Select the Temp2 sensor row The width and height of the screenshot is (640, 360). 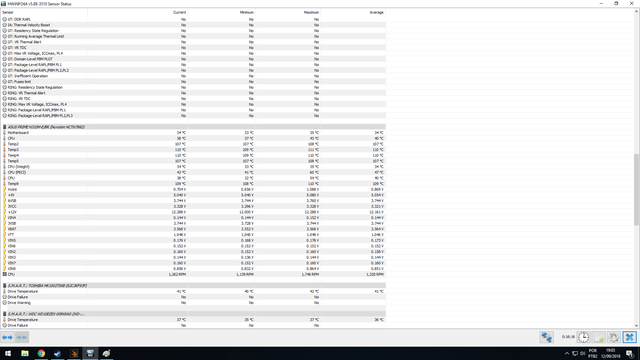click(193, 144)
